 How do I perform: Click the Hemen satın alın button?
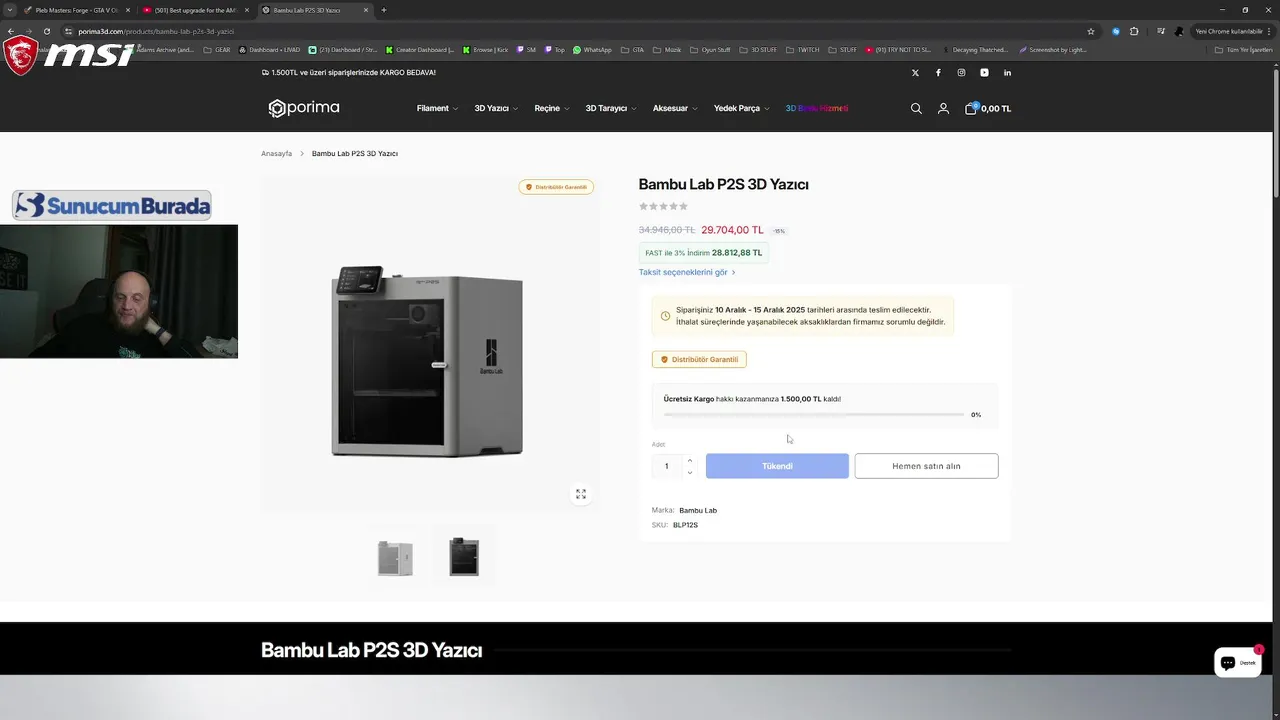pyautogui.click(x=926, y=466)
